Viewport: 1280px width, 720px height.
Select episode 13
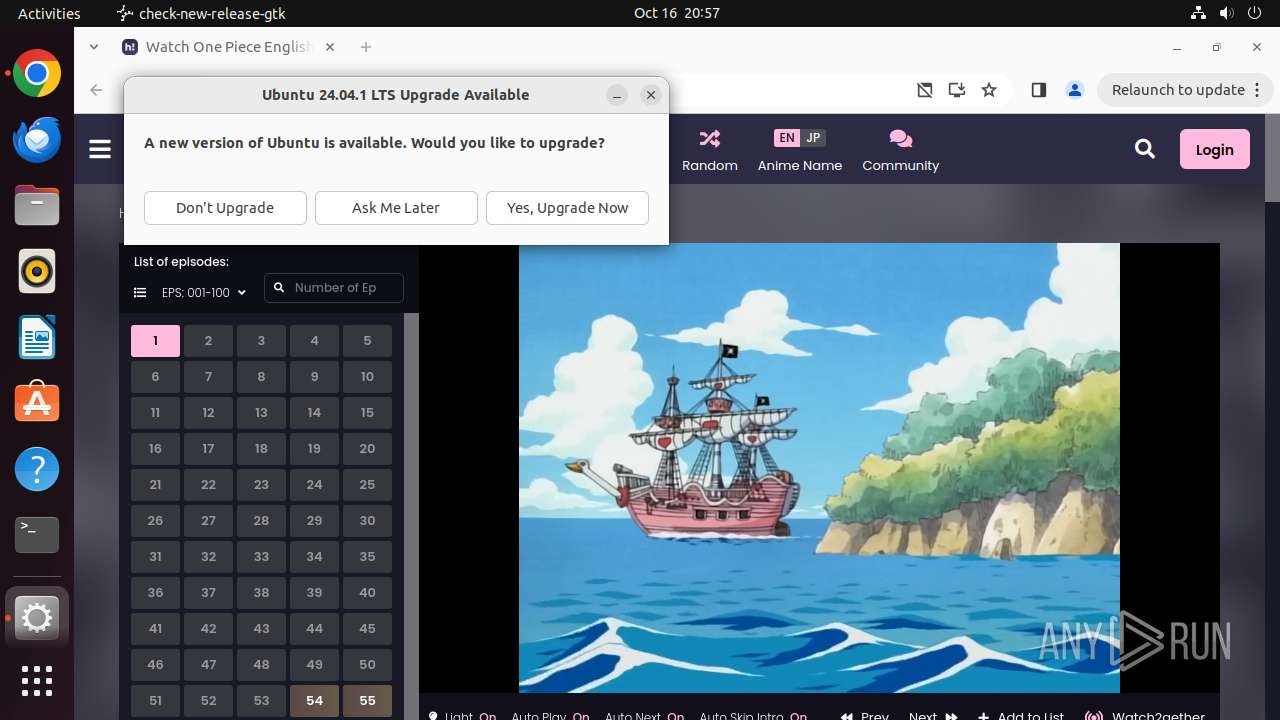pyautogui.click(x=261, y=413)
